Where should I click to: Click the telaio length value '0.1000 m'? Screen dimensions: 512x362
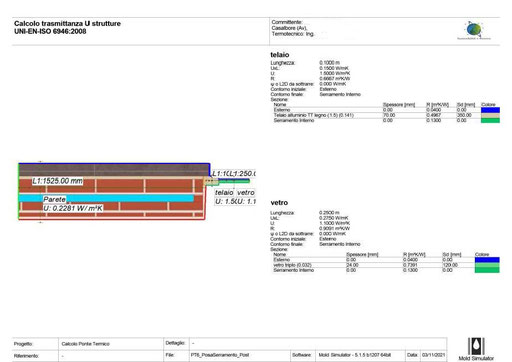pos(329,63)
